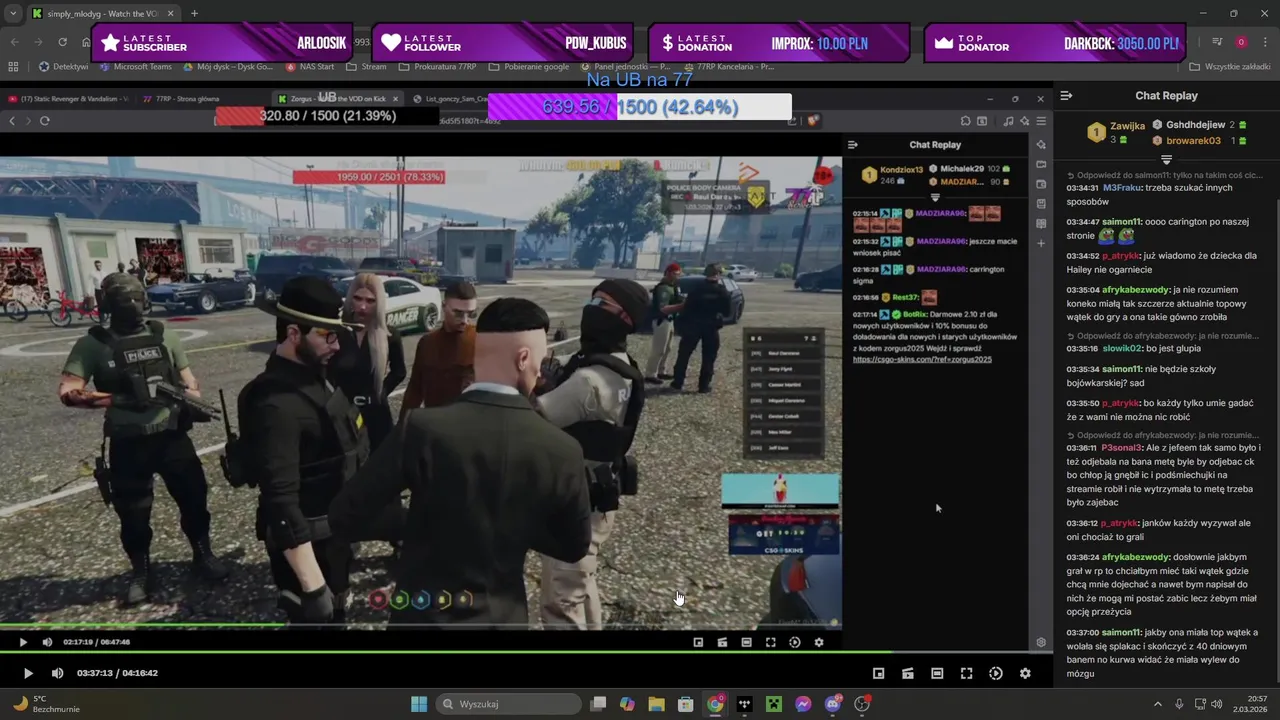This screenshot has height=720, width=1280.
Task: Open File Explorer from the taskbar
Action: (x=656, y=704)
